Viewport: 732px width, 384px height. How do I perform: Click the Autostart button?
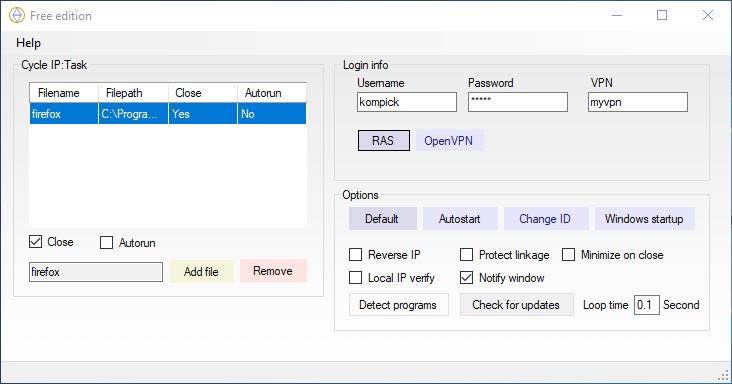coord(460,219)
